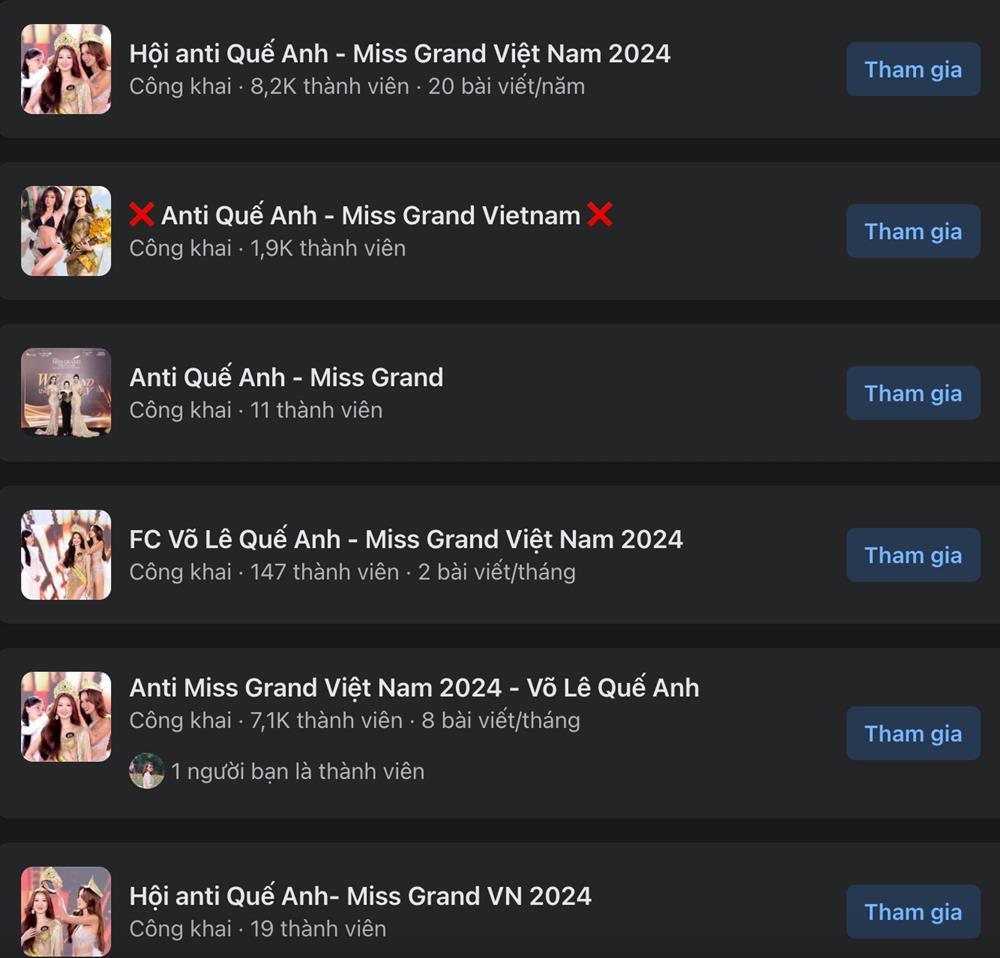
Task: Open 'FC Võ Lê Quế Anh - Miss Grand Việt Nam 2024' title
Action: click(x=406, y=540)
